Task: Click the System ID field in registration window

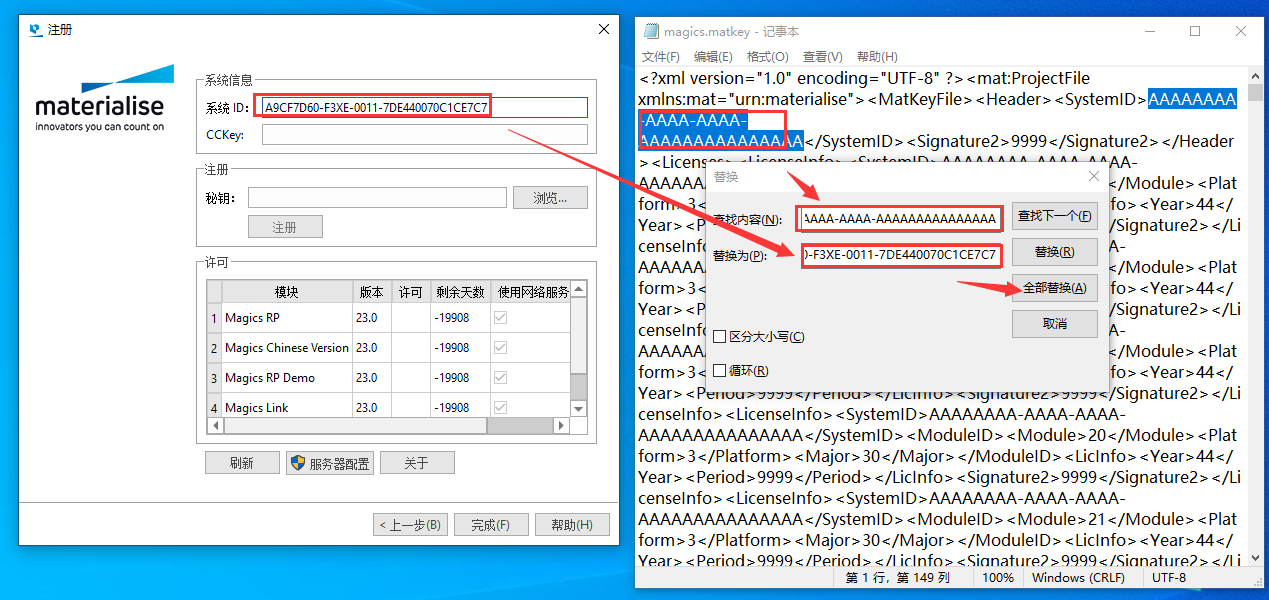Action: 423,107
